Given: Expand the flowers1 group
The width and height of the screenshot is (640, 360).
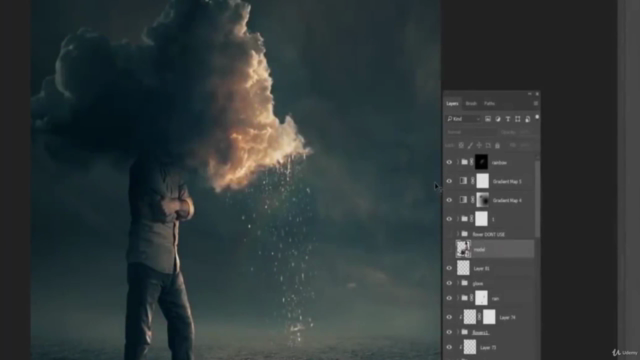Looking at the screenshot, I should tap(458, 332).
